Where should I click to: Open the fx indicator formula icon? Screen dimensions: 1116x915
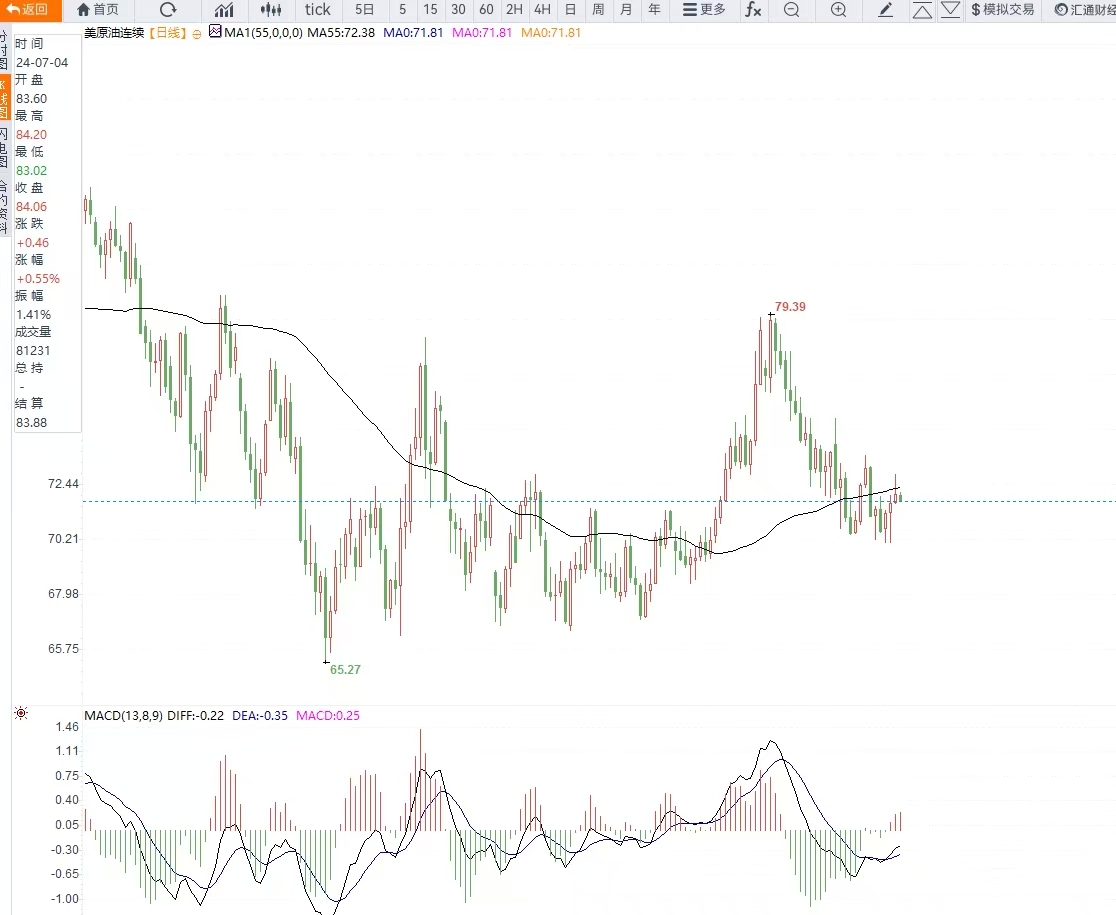[x=753, y=10]
